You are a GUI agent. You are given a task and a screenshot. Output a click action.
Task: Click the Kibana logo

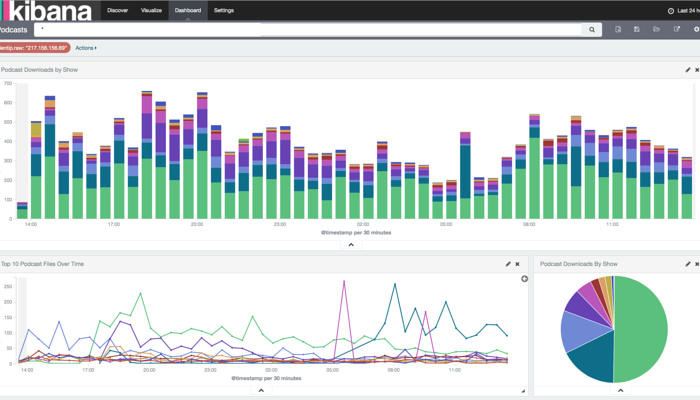click(46, 11)
